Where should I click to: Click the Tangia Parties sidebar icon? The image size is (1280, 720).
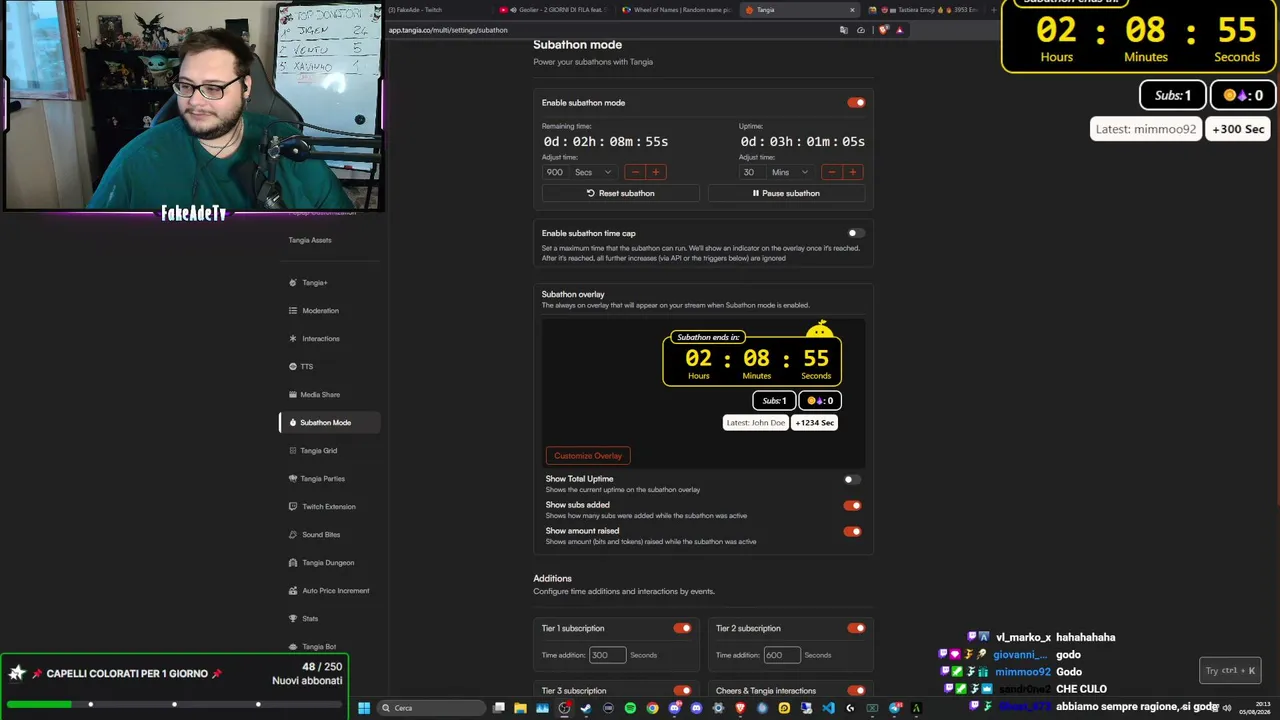click(x=292, y=479)
